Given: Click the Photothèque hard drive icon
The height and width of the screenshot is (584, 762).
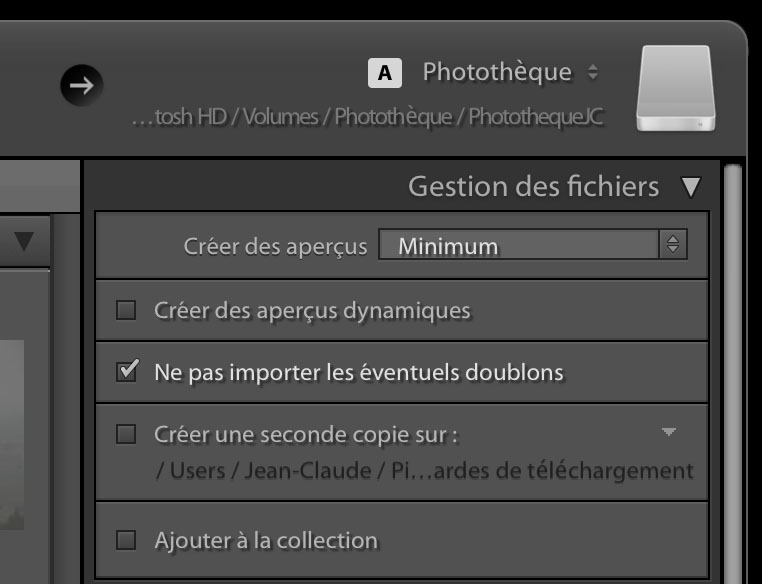Looking at the screenshot, I should point(676,88).
